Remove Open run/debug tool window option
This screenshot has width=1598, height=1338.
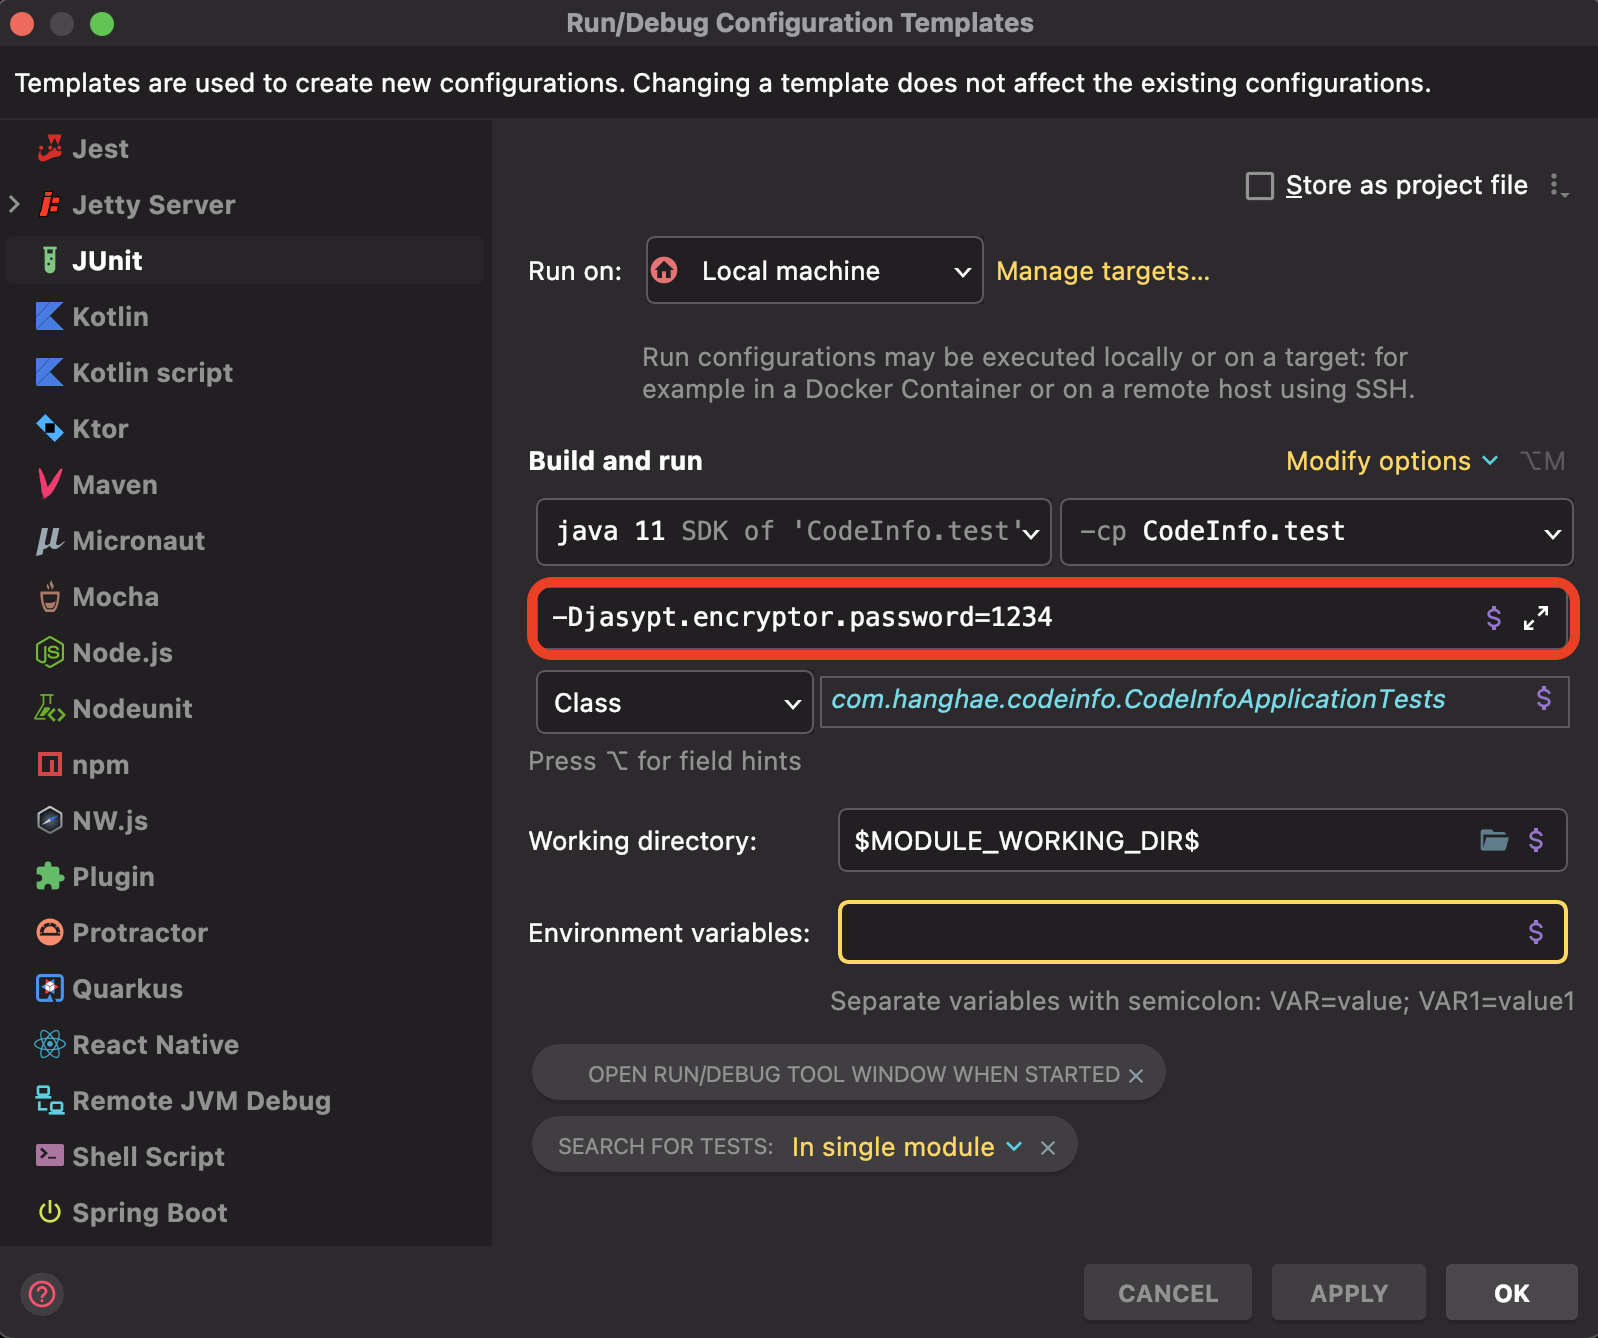pos(1136,1075)
